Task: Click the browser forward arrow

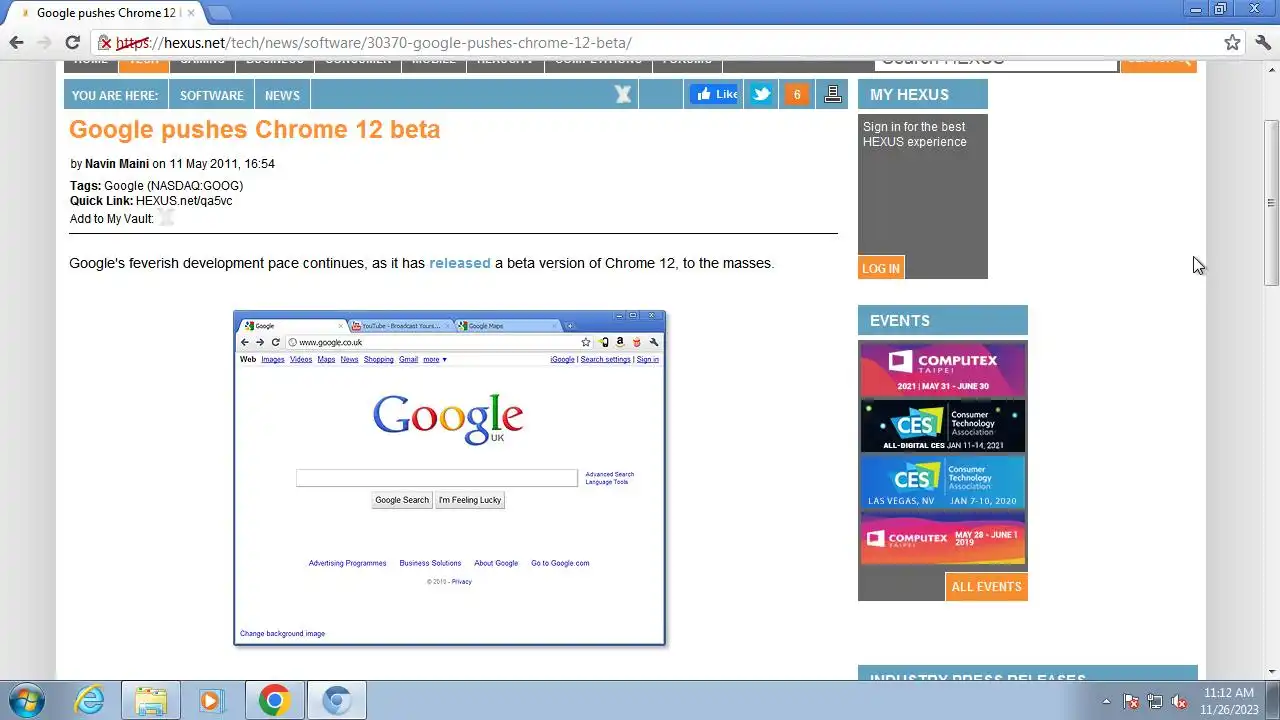Action: [x=44, y=42]
